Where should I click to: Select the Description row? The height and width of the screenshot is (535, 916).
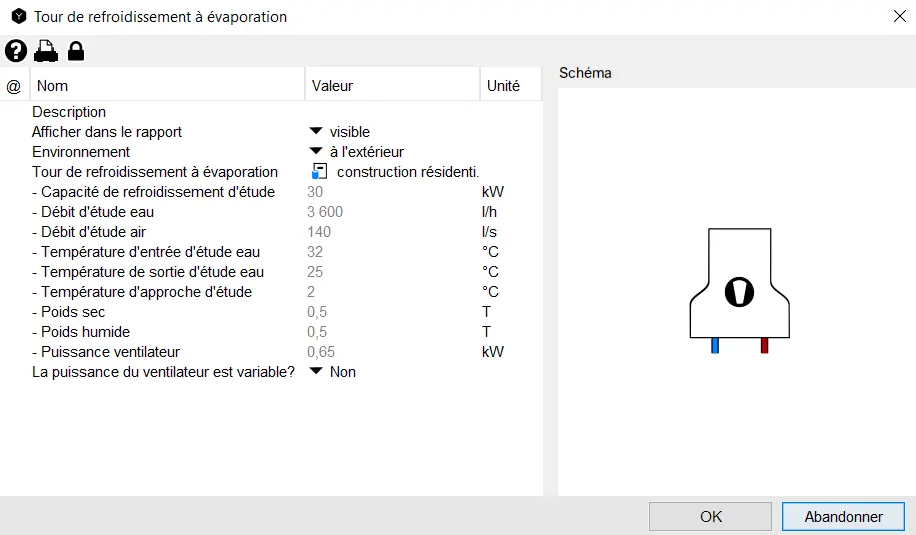point(69,112)
